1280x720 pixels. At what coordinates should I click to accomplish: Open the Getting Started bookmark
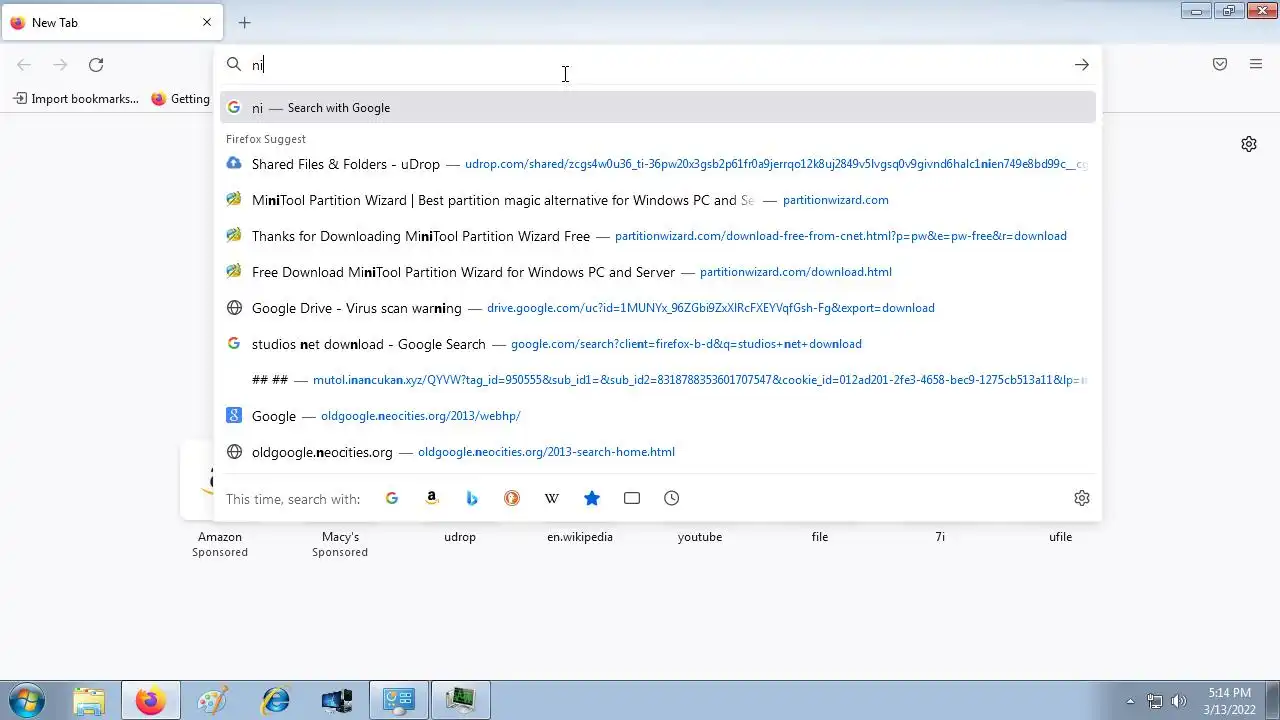point(181,99)
